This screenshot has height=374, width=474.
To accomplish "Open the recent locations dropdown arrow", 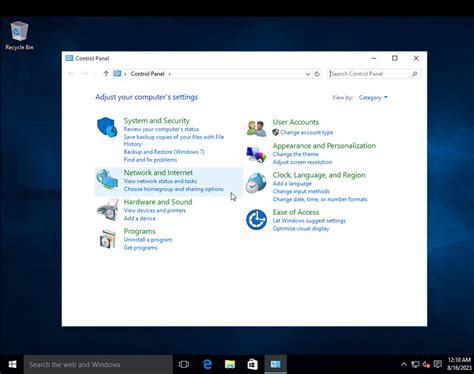I will (x=95, y=74).
